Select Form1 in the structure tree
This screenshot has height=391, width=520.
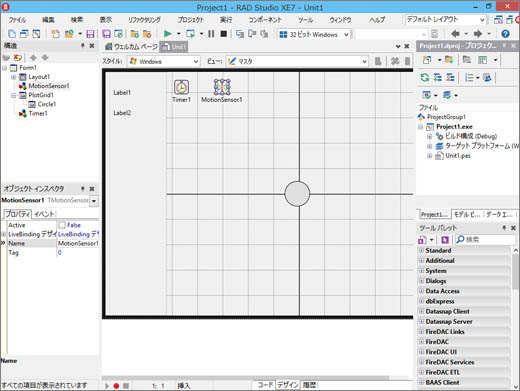click(28, 68)
